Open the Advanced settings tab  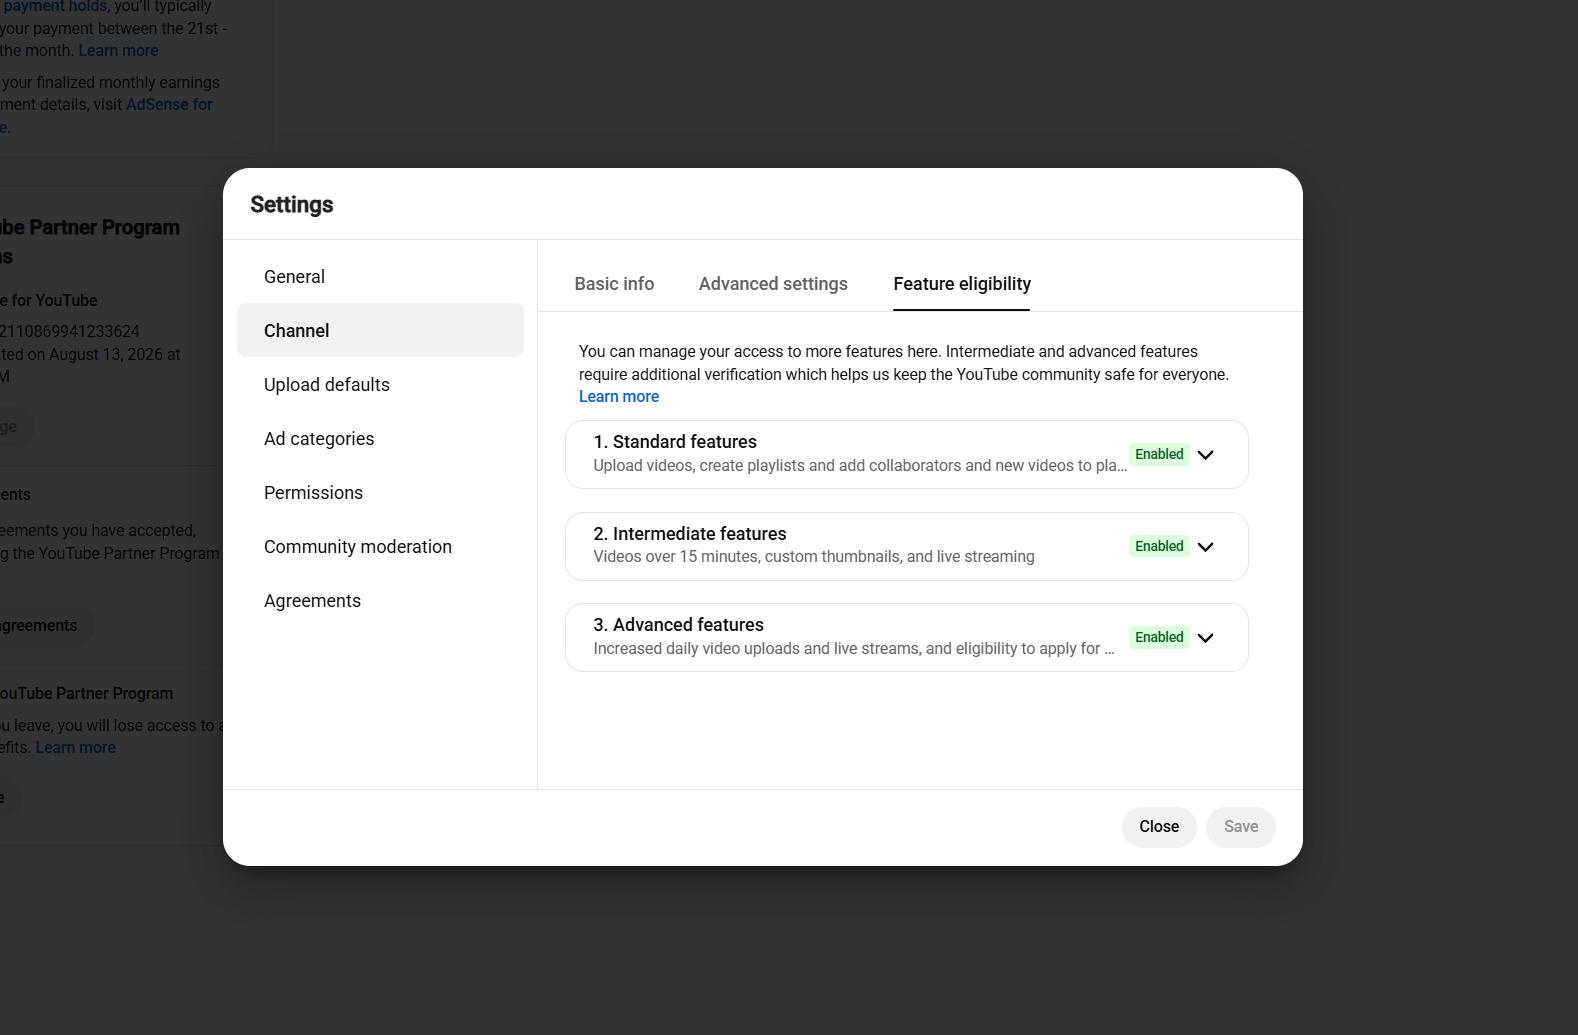[x=773, y=284]
